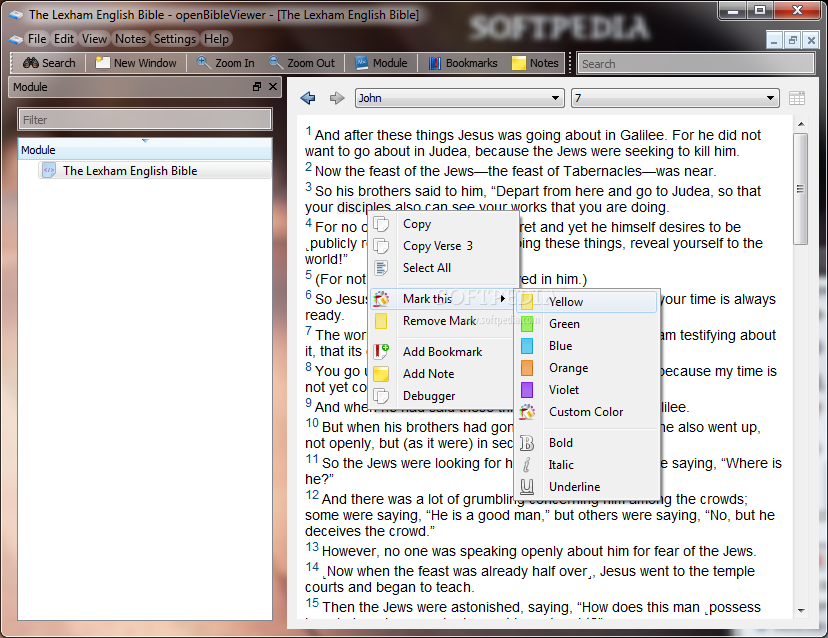
Task: Pick the Violet highlight swatch
Action: [526, 390]
